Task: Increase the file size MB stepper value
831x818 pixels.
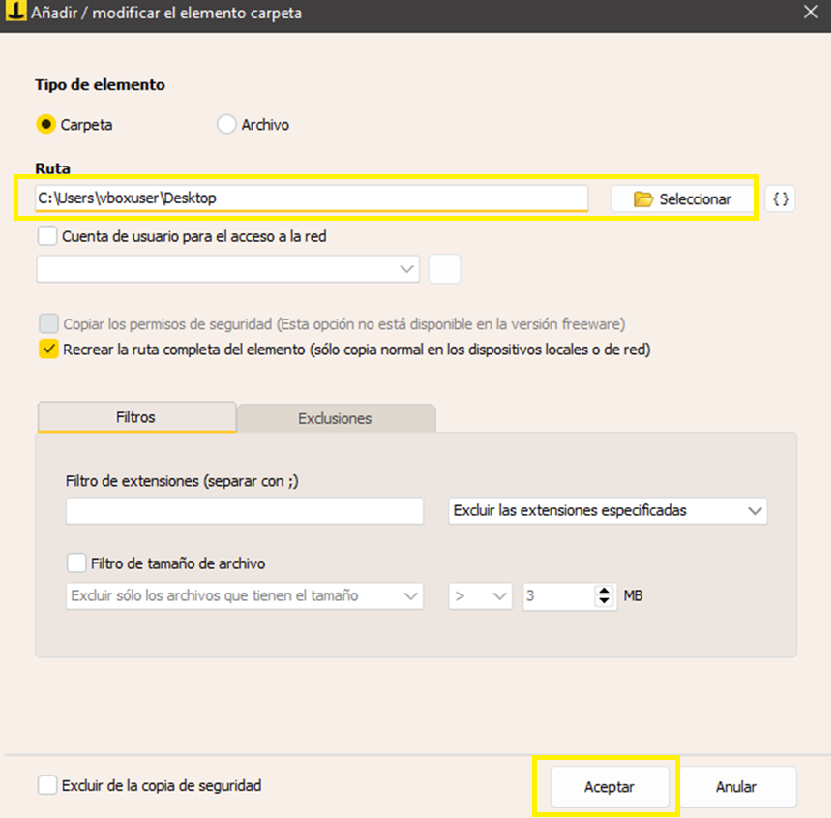Action: pos(603,591)
